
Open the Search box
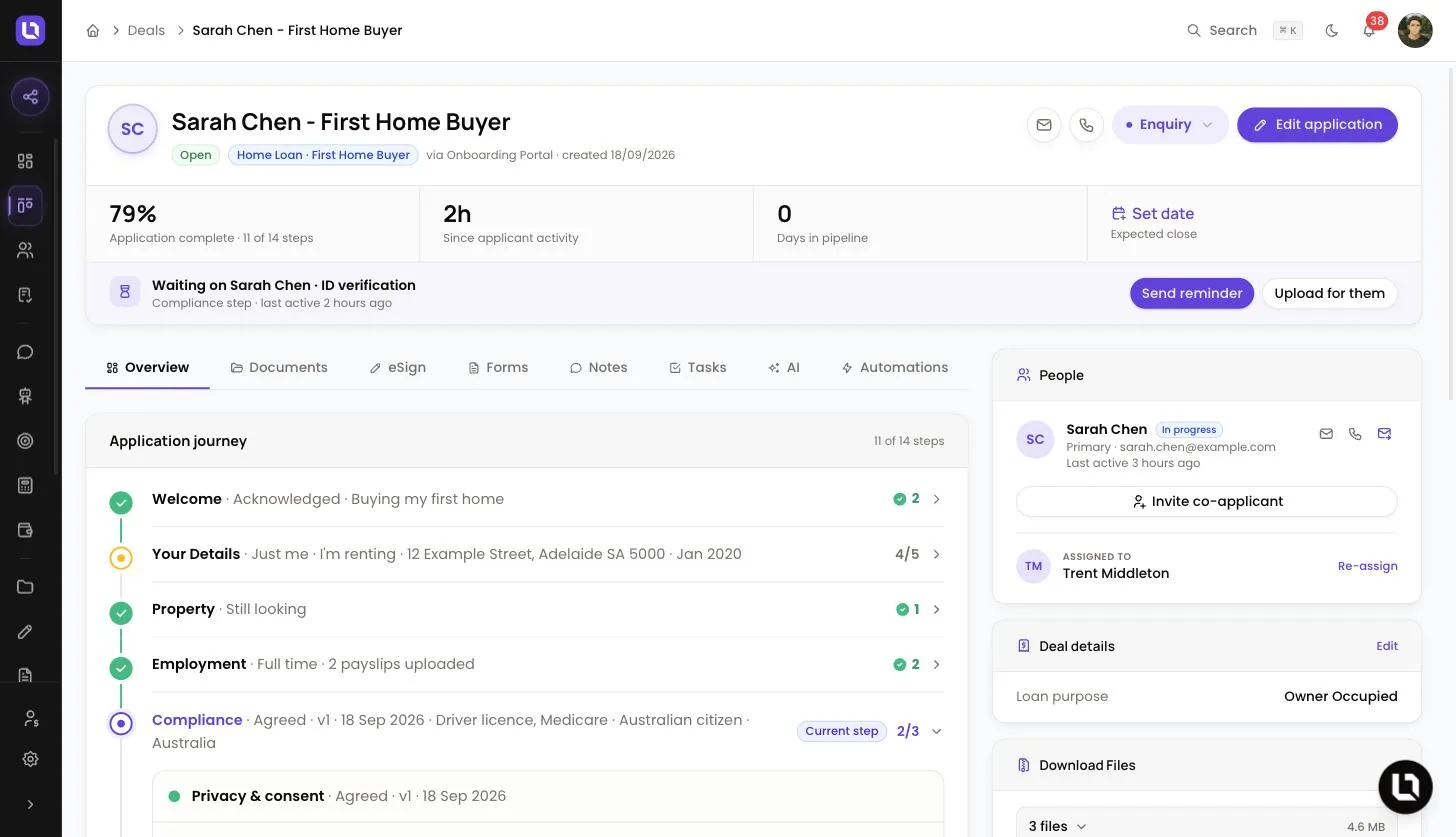tap(1244, 31)
